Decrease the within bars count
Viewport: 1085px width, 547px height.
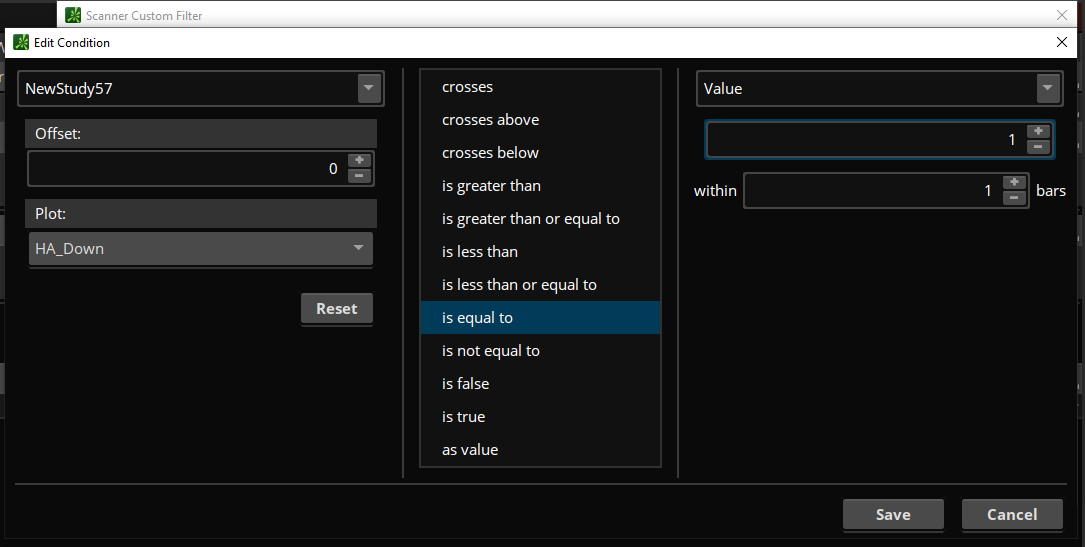pos(1014,198)
